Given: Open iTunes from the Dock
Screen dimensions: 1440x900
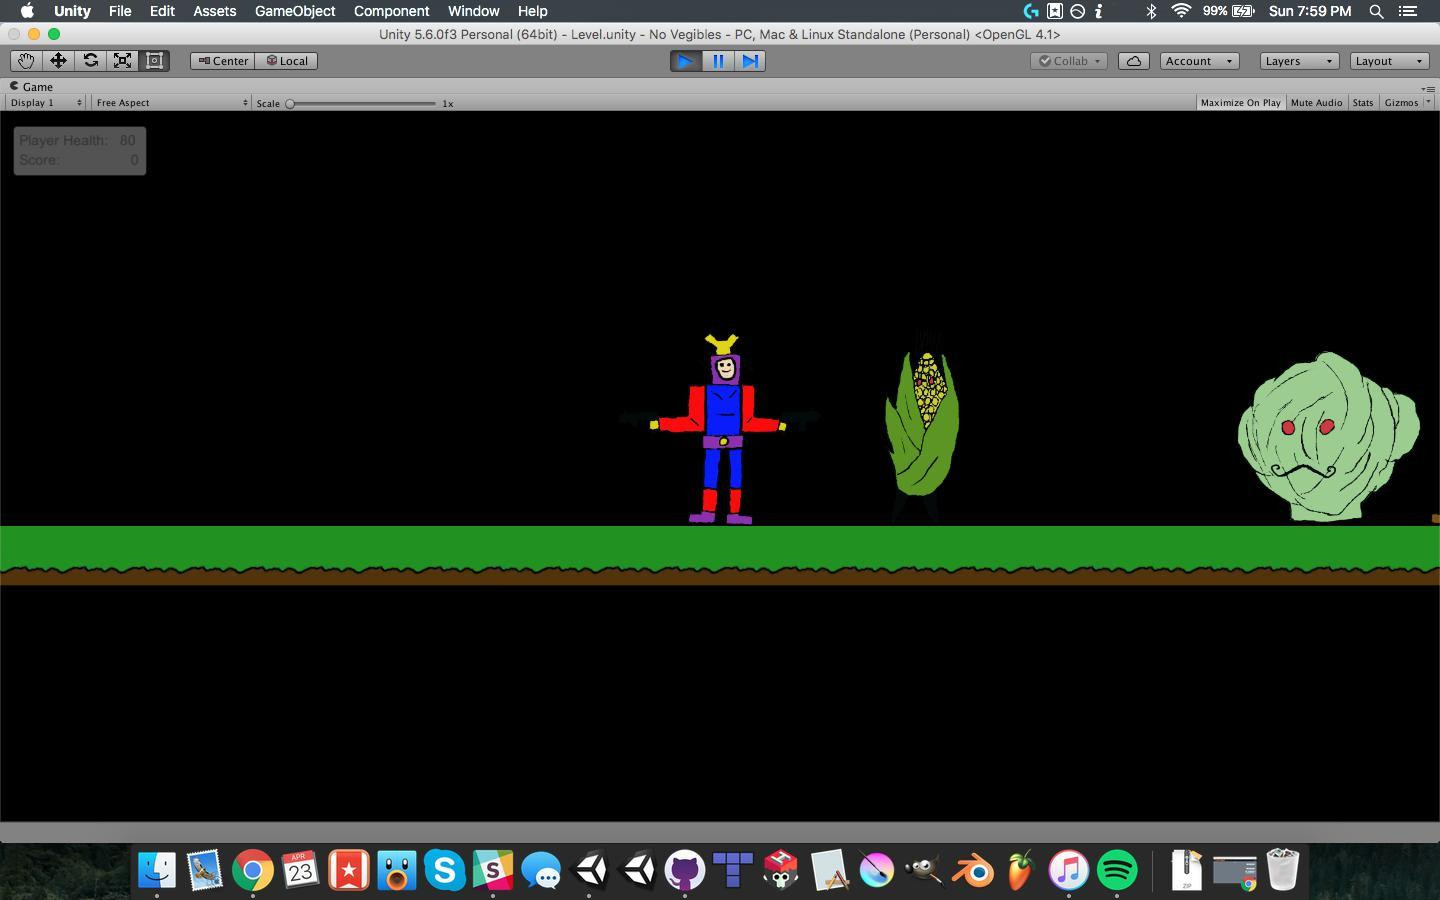Looking at the screenshot, I should [x=1069, y=869].
